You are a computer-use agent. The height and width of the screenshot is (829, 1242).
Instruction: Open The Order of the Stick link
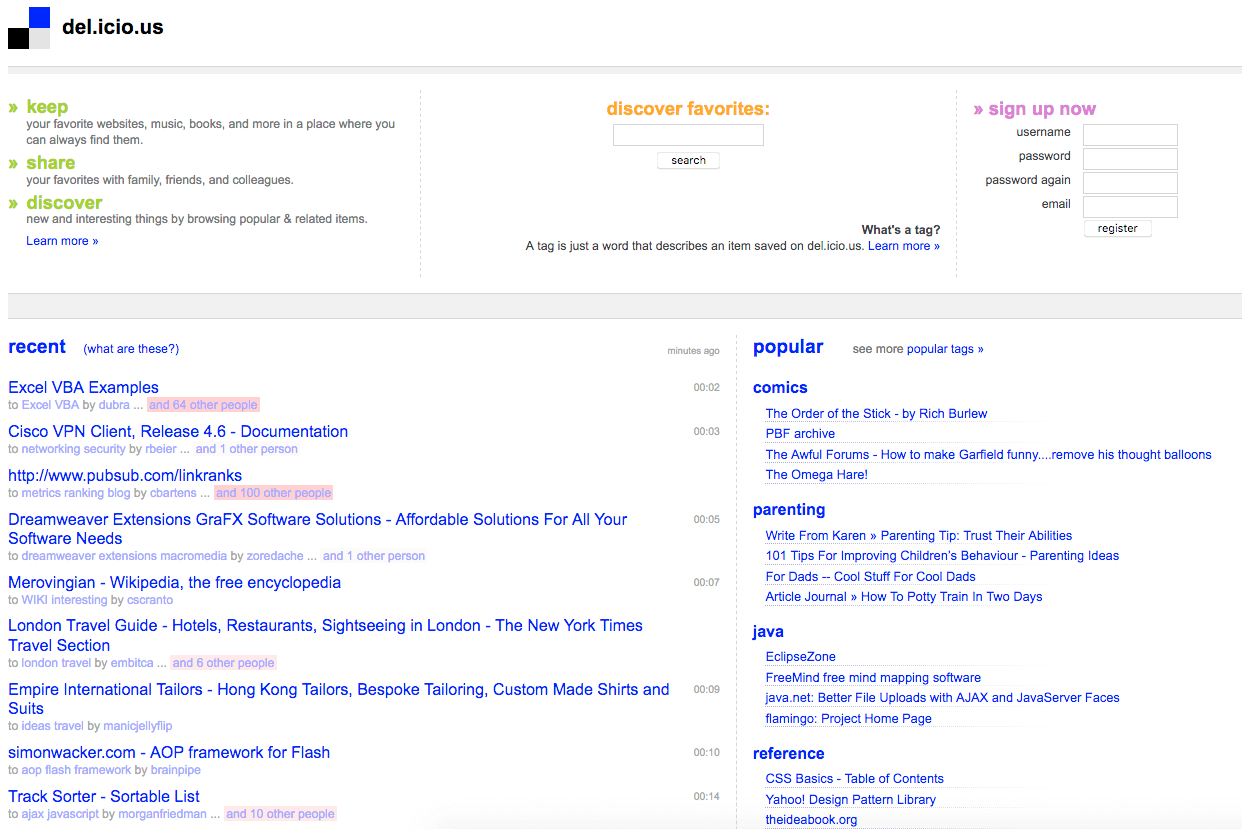876,414
